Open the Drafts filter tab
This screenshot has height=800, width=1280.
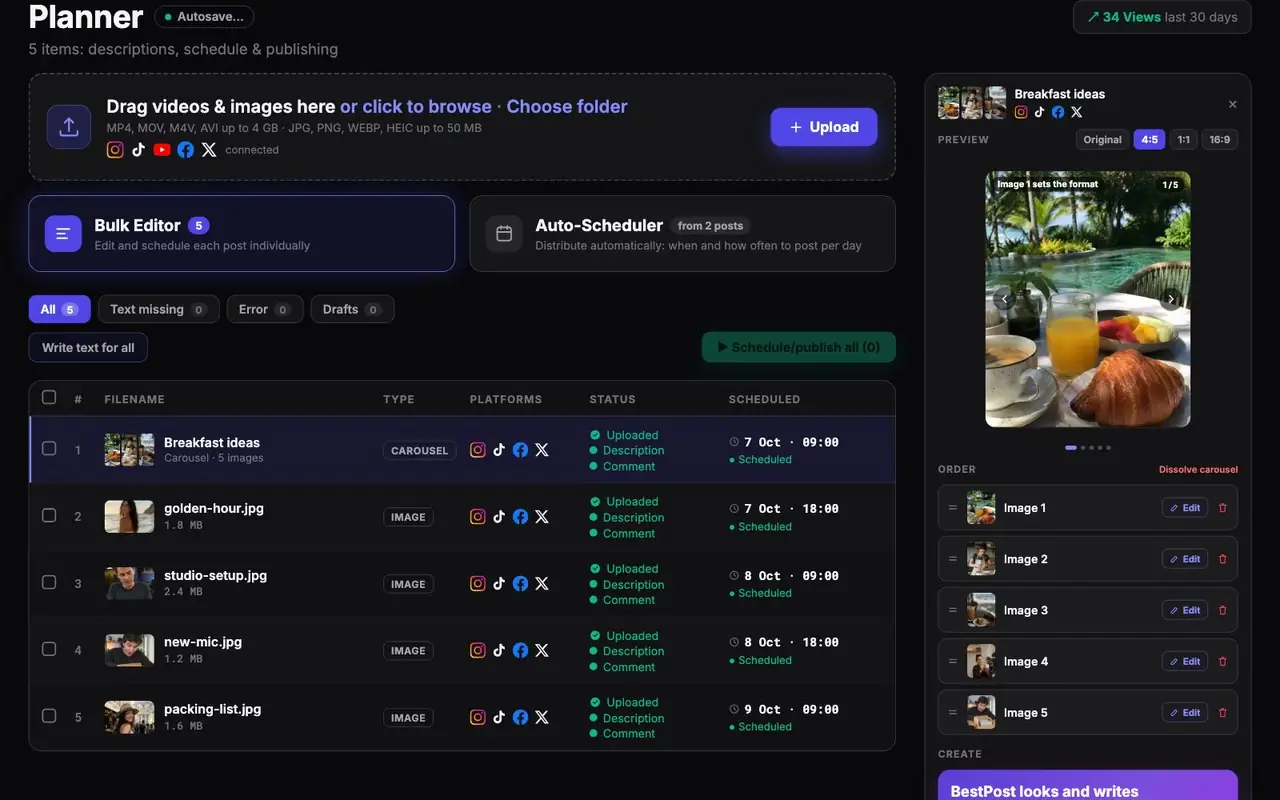coord(352,310)
